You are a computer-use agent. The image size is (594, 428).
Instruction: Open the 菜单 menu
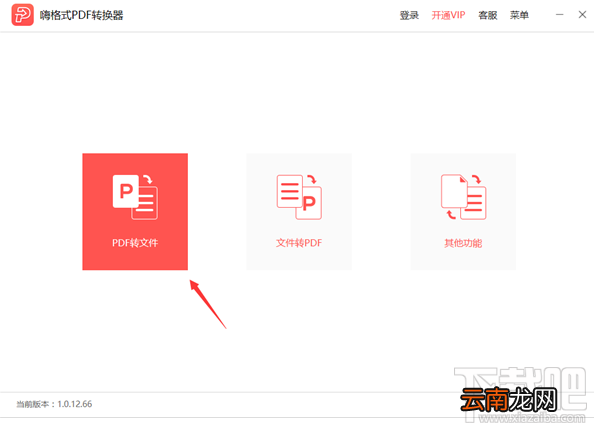point(519,15)
